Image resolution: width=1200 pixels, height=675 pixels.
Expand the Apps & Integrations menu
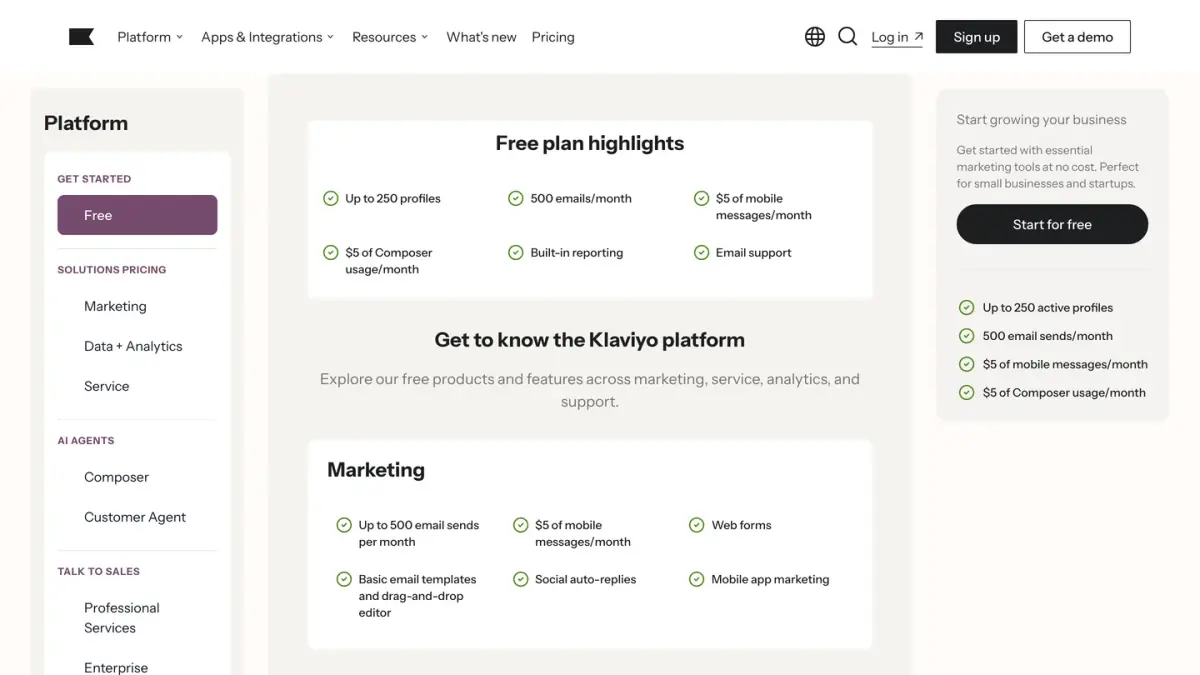click(267, 37)
